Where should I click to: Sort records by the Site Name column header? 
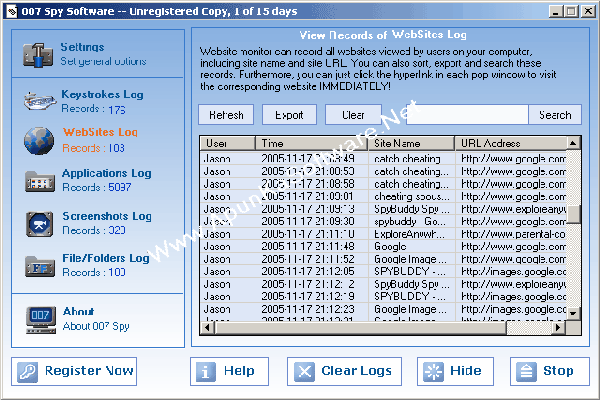(x=411, y=143)
